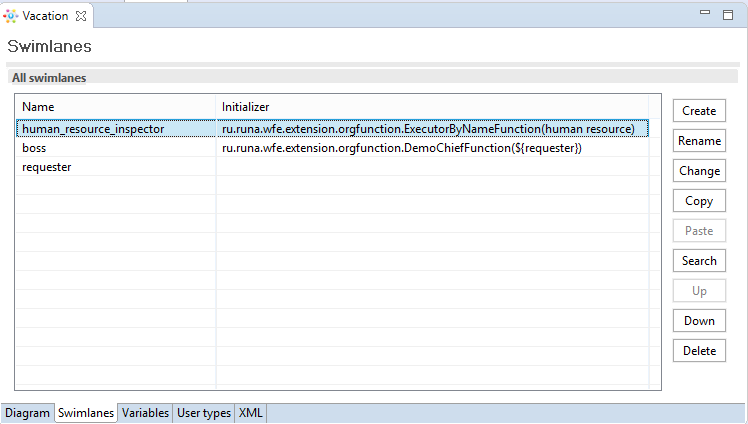This screenshot has width=748, height=424.
Task: Maximize the editor panel
Action: point(728,14)
